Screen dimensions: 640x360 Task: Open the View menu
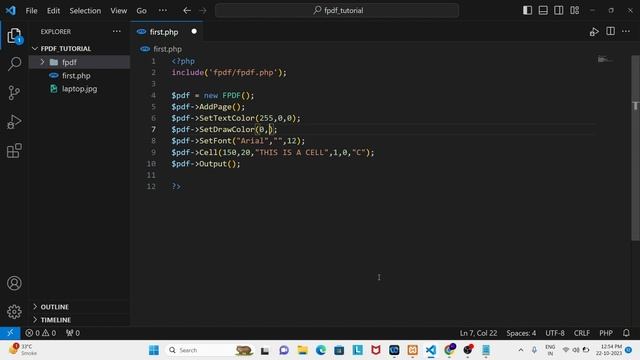[x=119, y=11]
